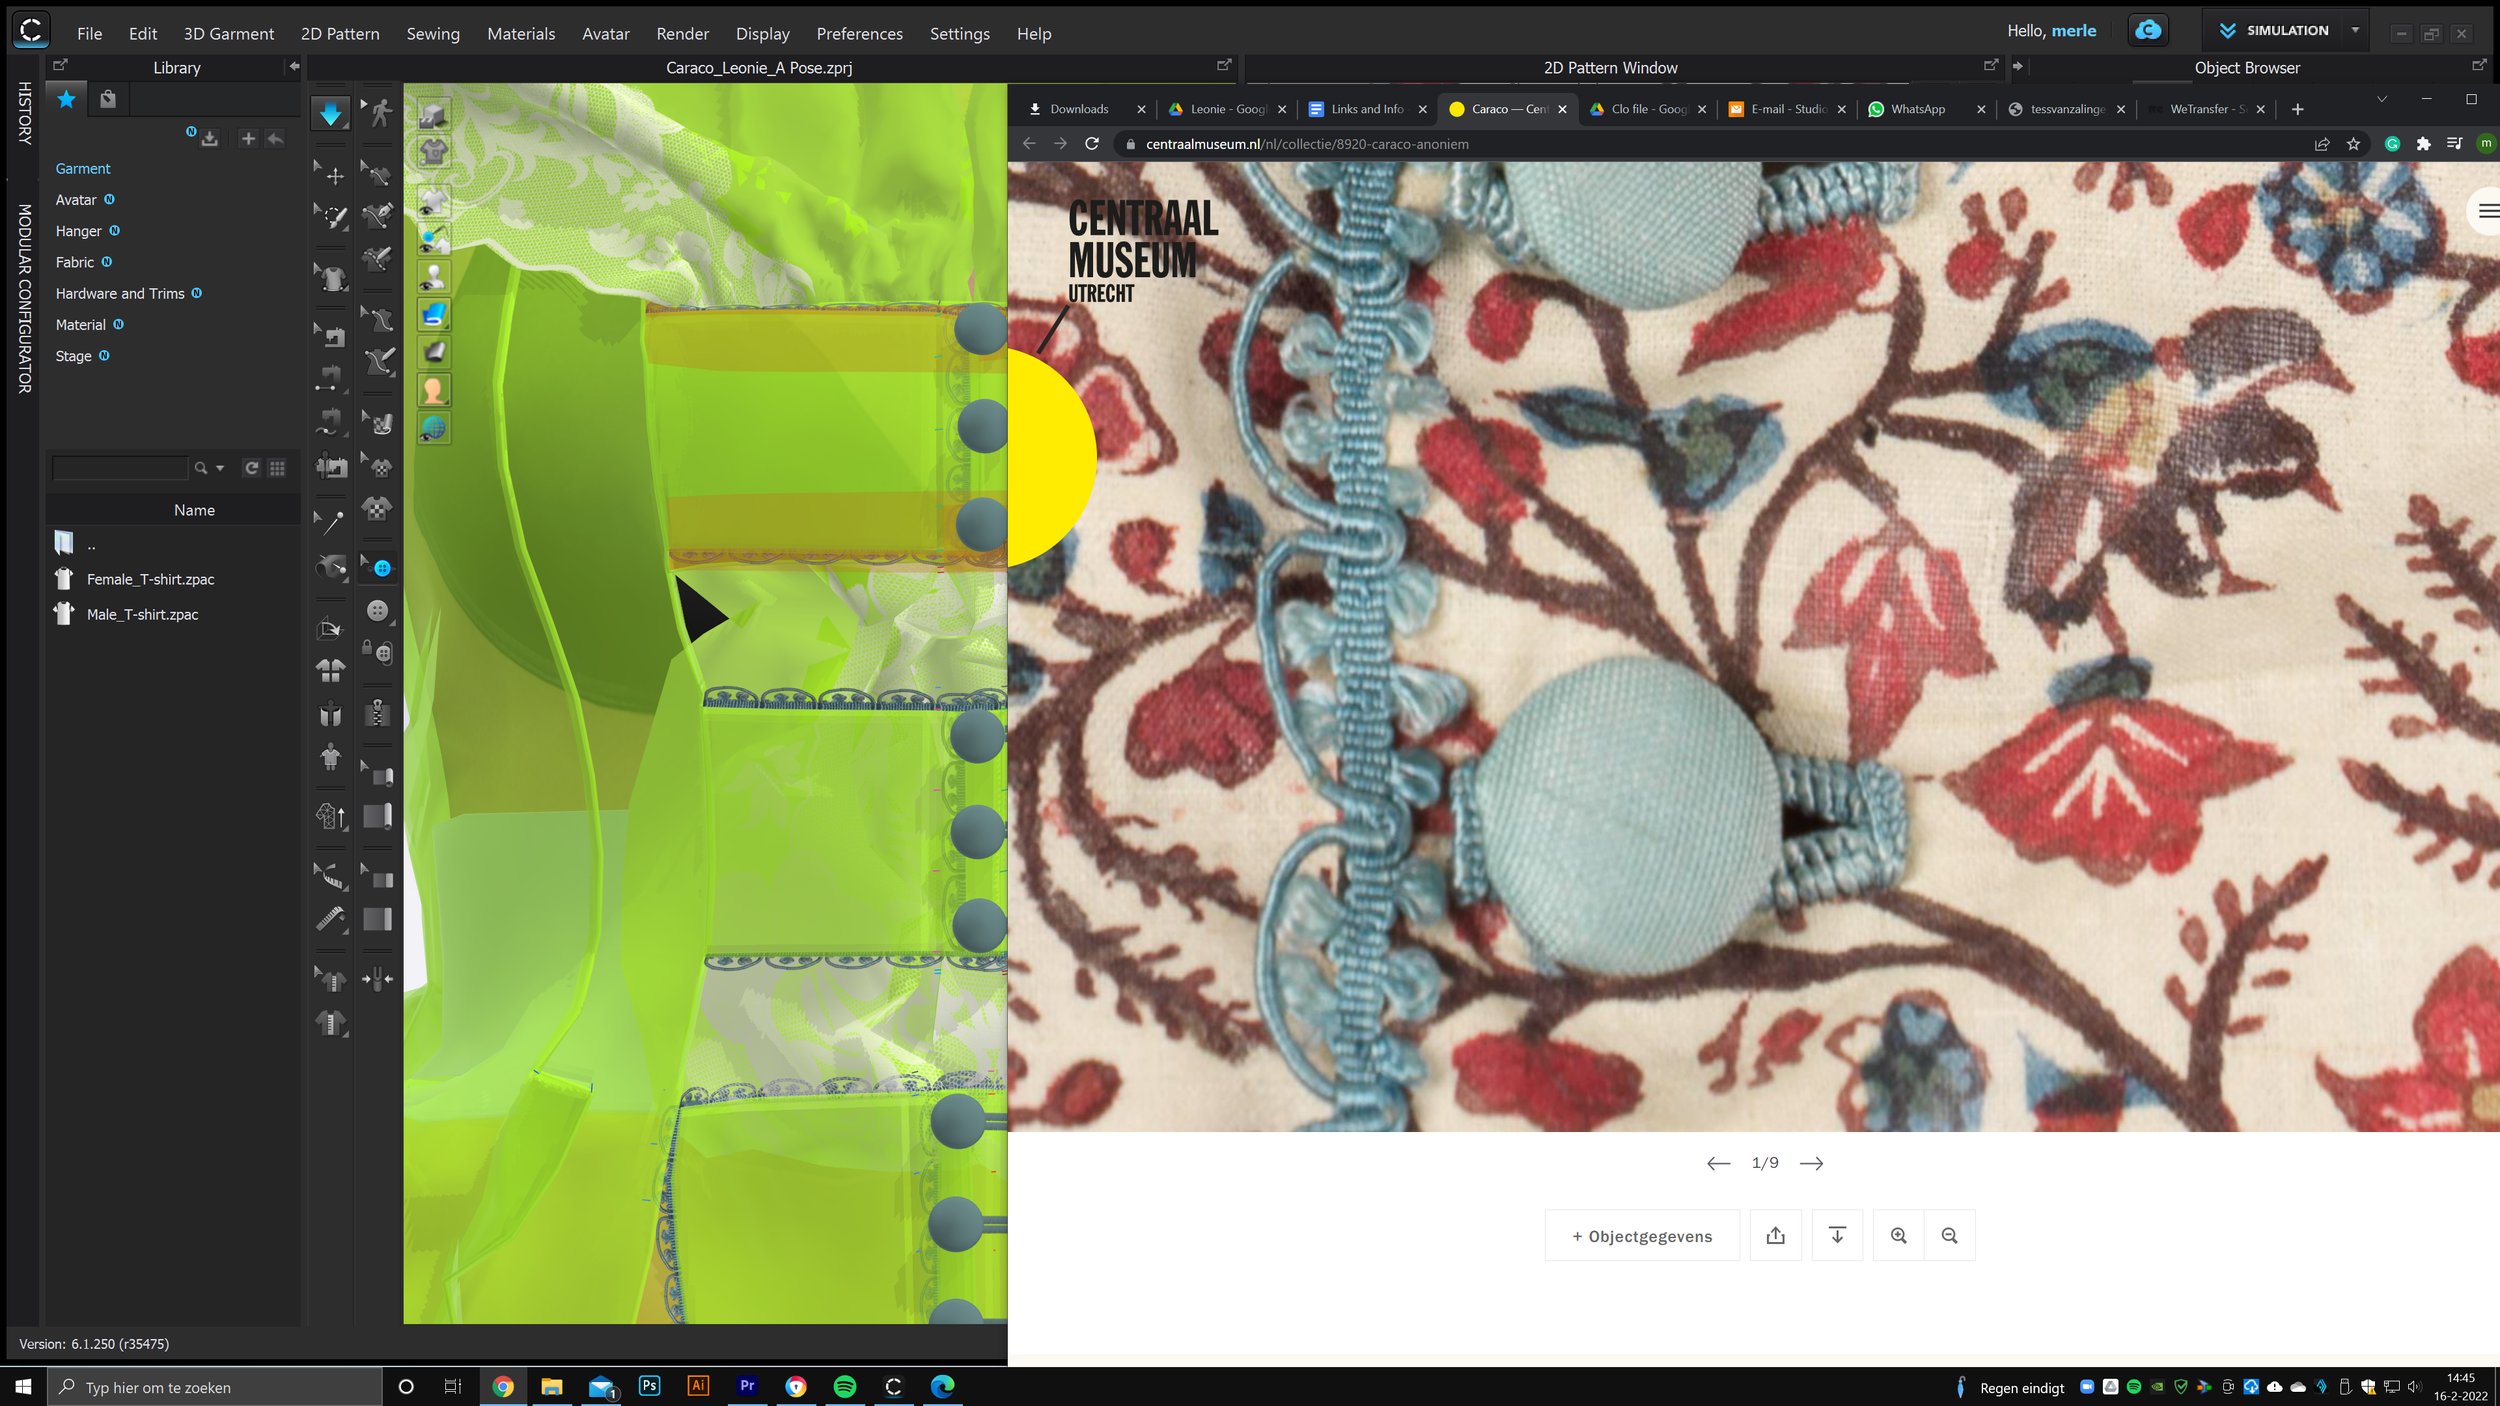The image size is (2500, 1406).
Task: Click the refresh icon in Library search bar
Action: point(252,468)
